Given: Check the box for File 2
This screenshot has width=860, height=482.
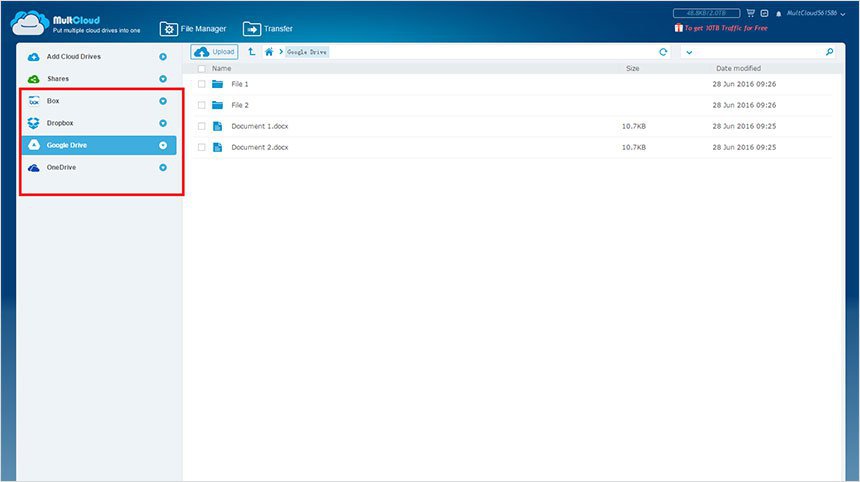Looking at the screenshot, I should click(x=202, y=105).
